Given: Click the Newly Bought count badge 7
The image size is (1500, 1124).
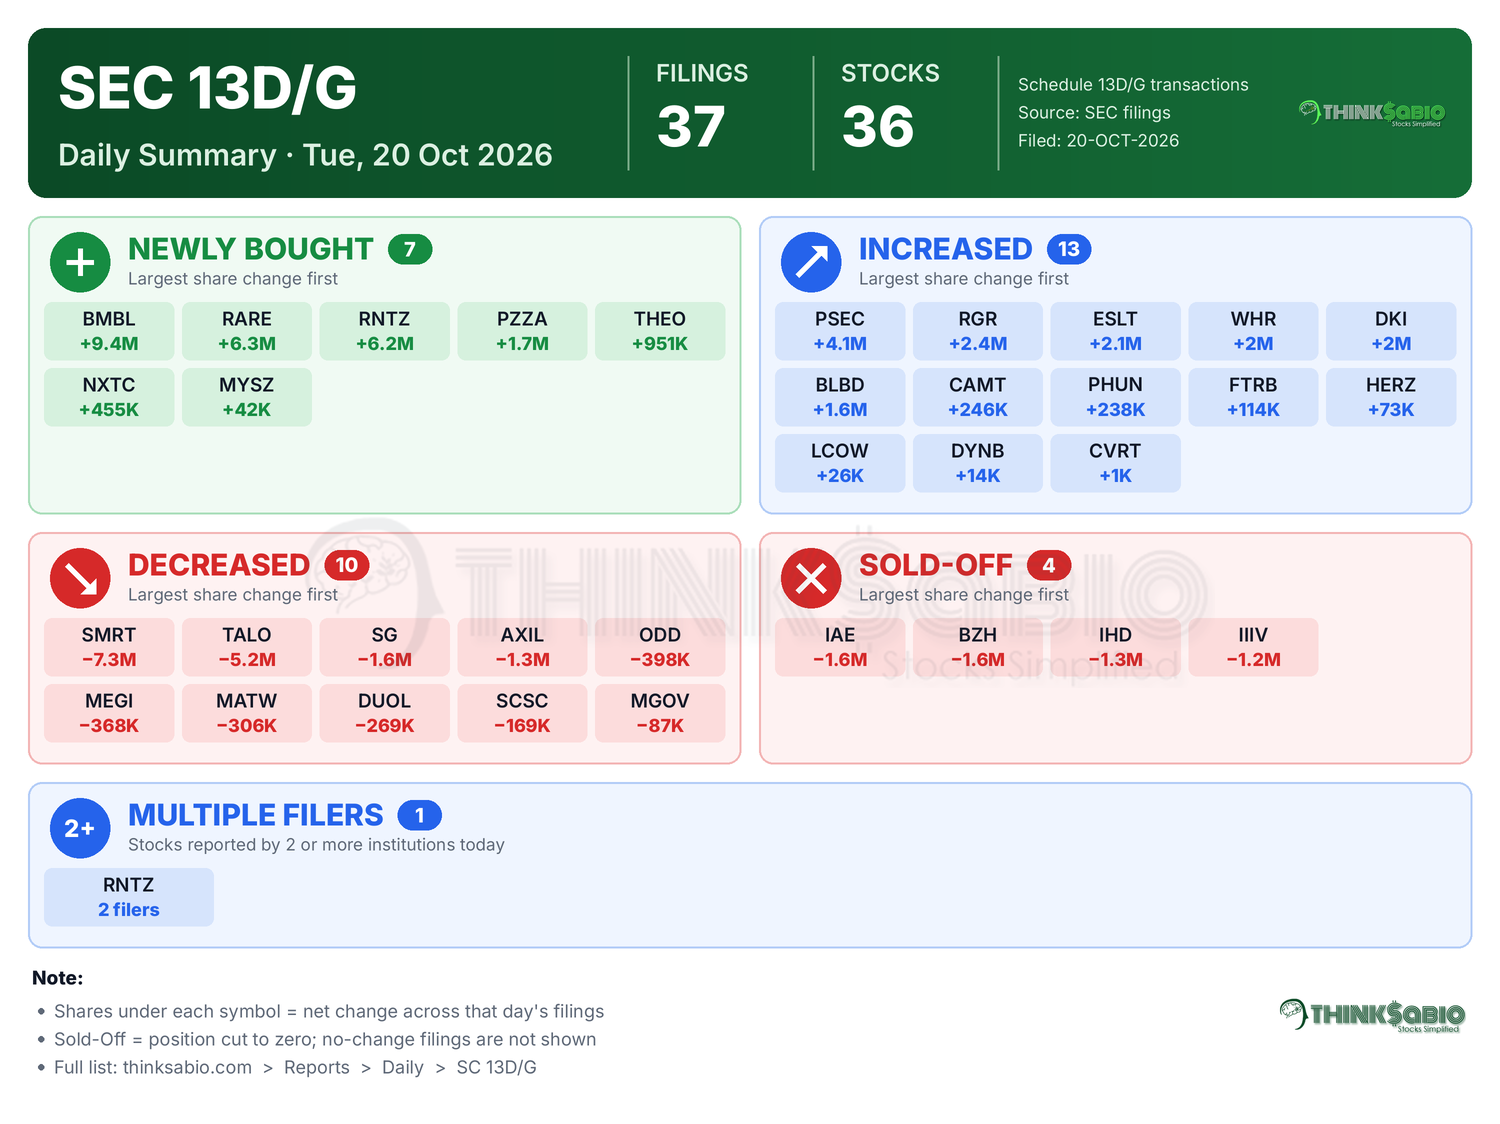Looking at the screenshot, I should [410, 249].
